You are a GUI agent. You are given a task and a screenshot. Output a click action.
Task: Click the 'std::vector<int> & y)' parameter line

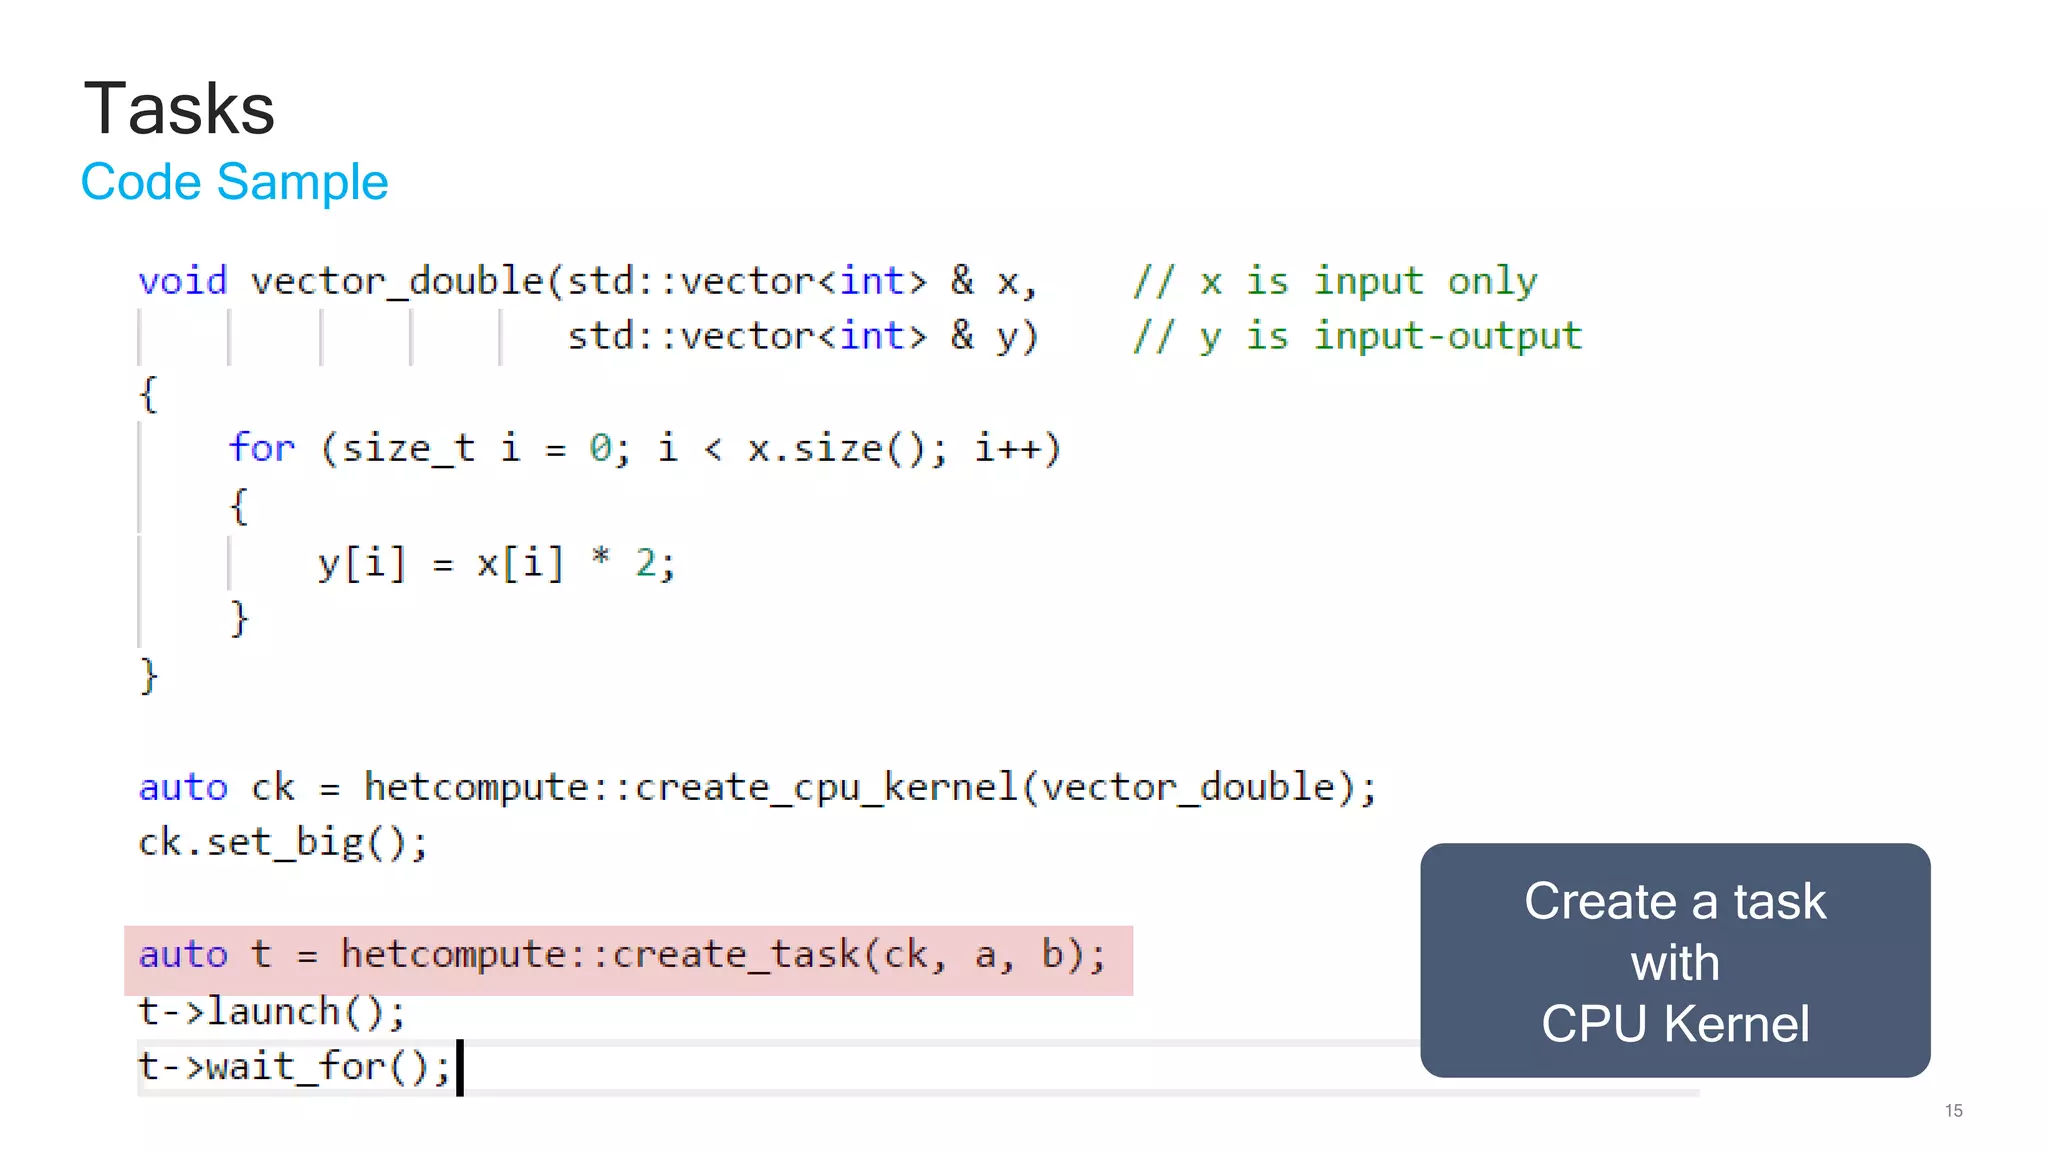point(803,336)
